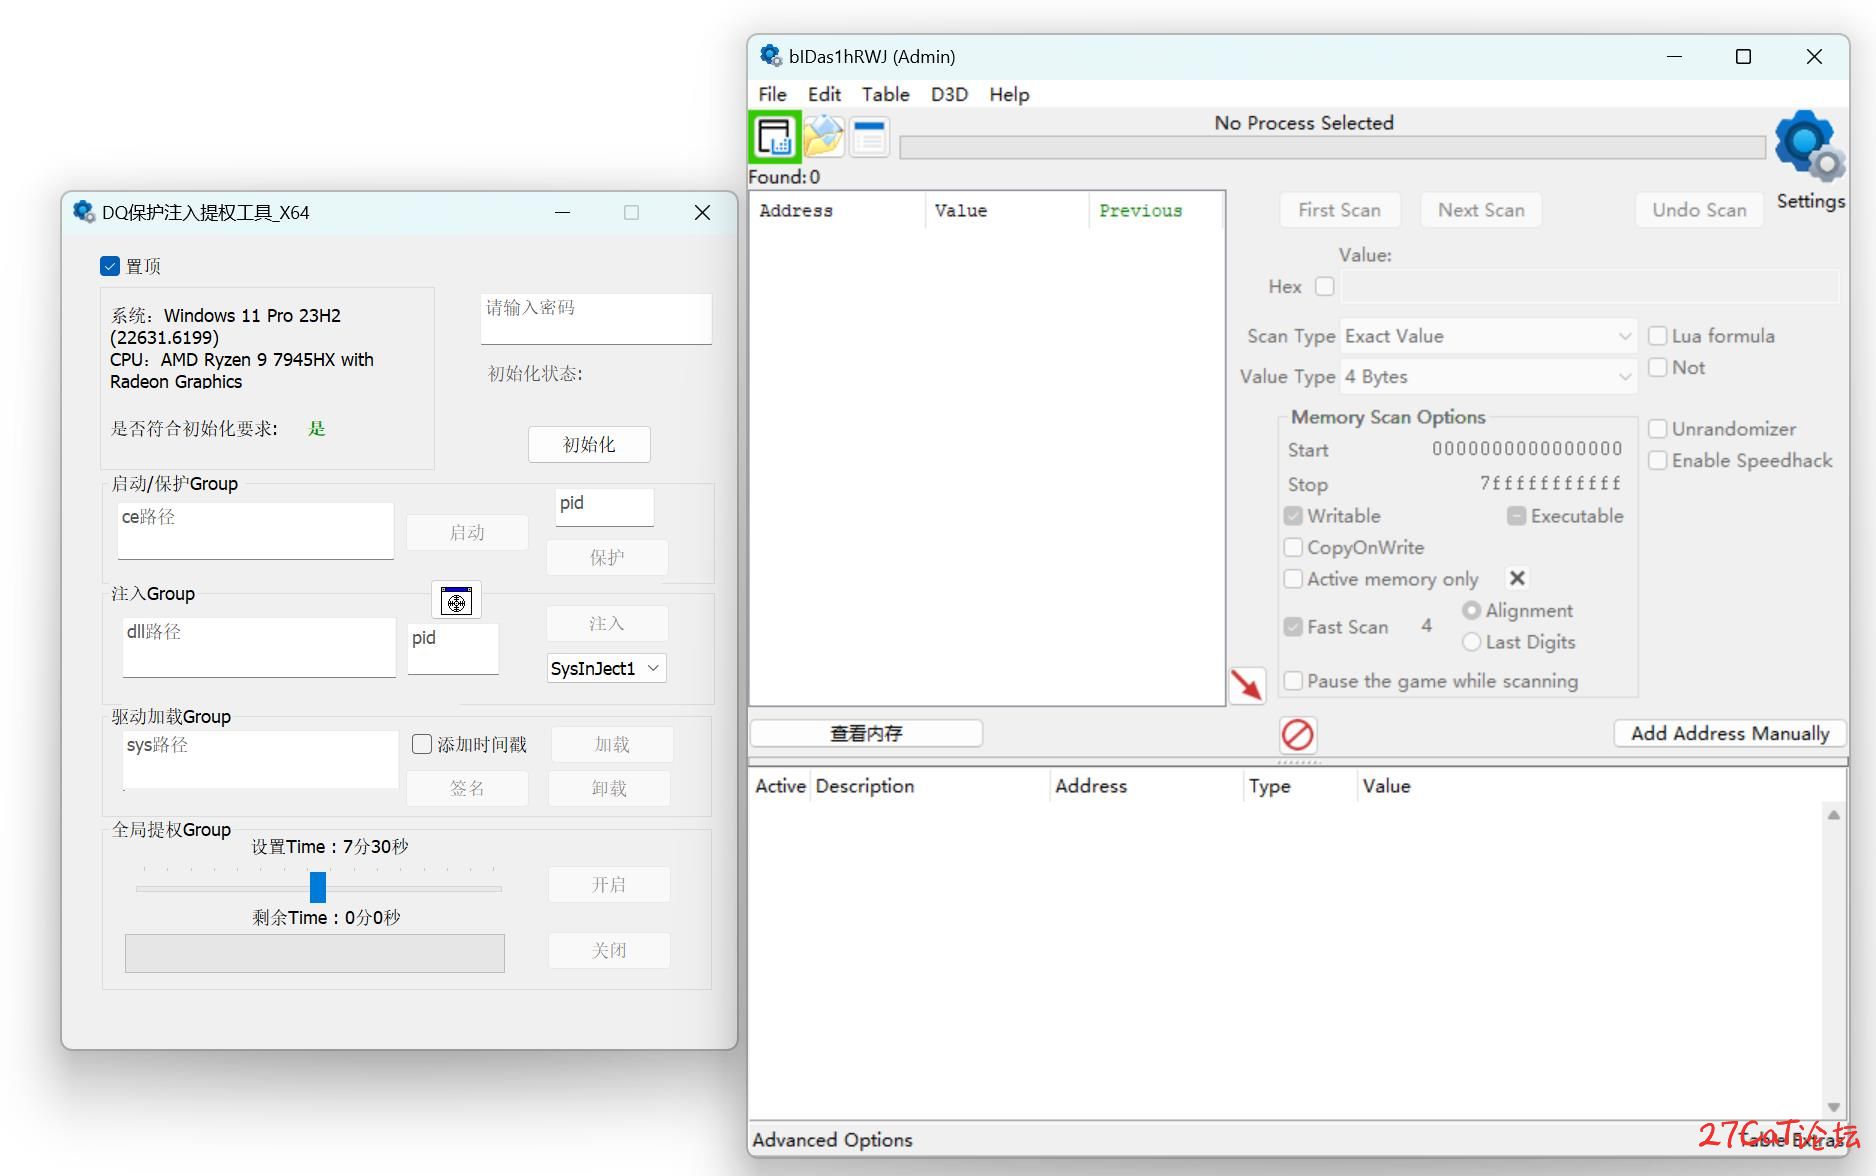
Task: Open the D3D menu
Action: [949, 94]
